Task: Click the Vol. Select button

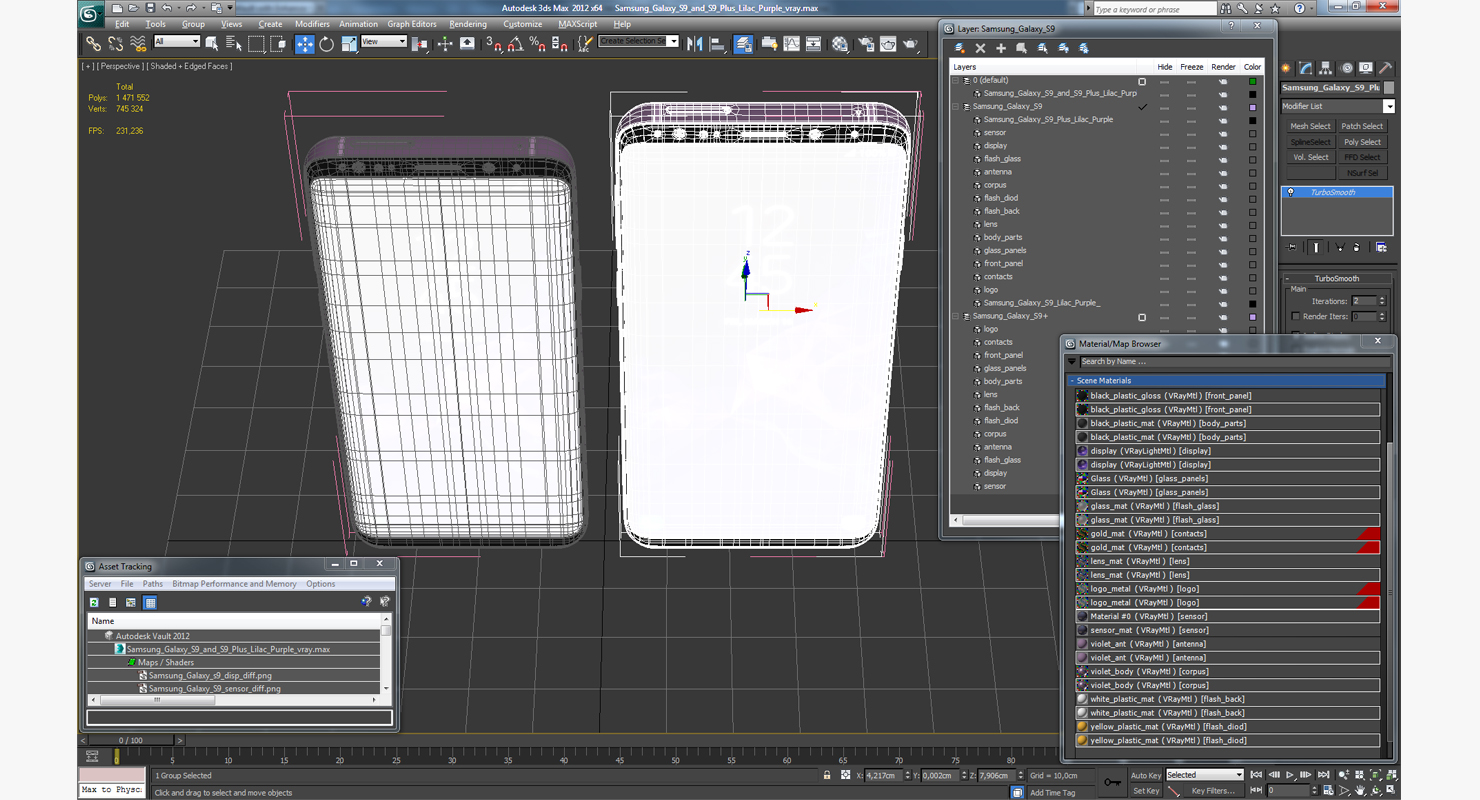Action: (x=1310, y=157)
